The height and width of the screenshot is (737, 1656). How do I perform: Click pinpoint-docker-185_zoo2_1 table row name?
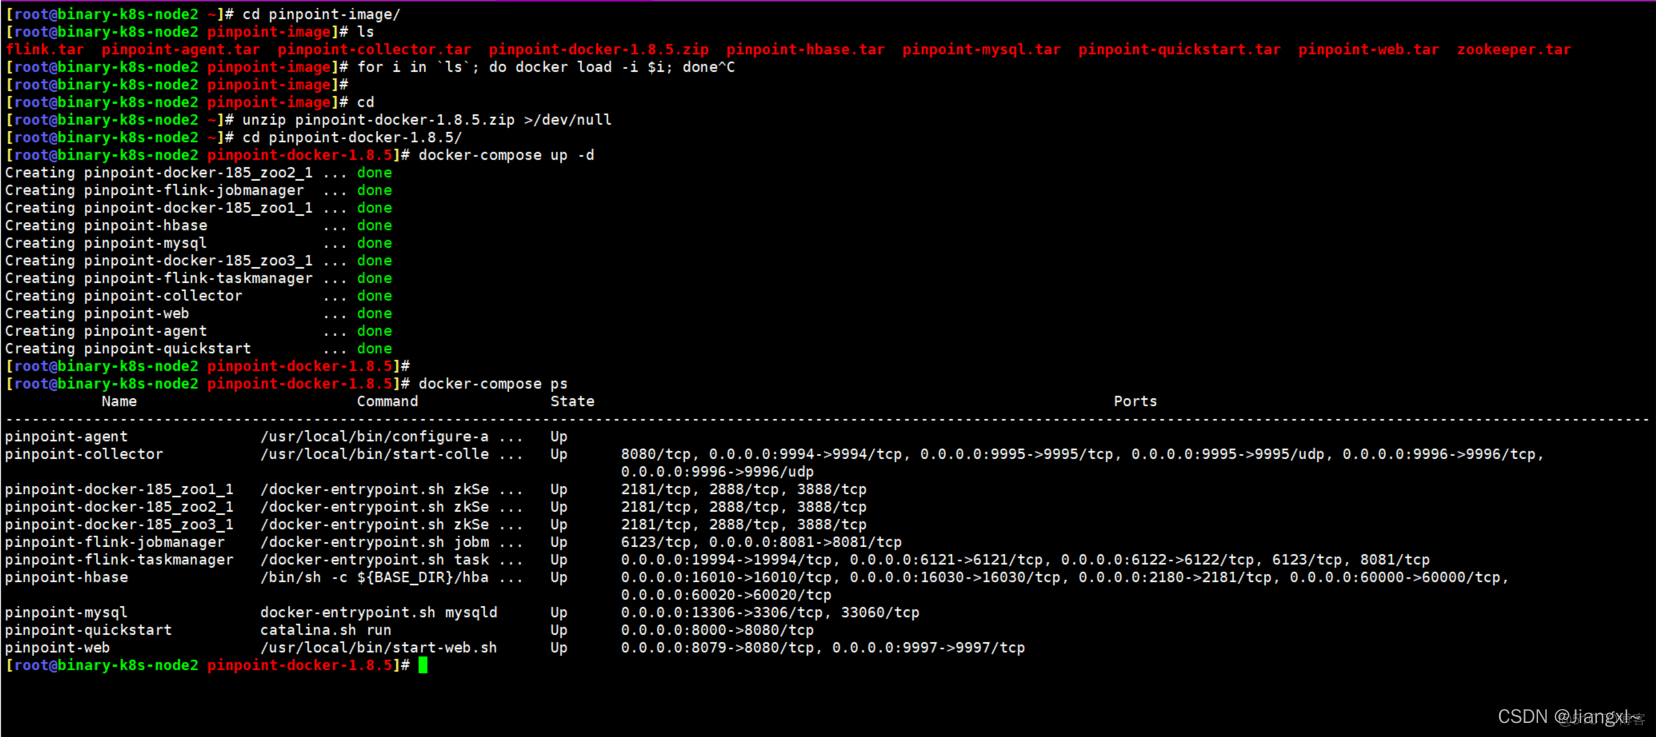[119, 508]
